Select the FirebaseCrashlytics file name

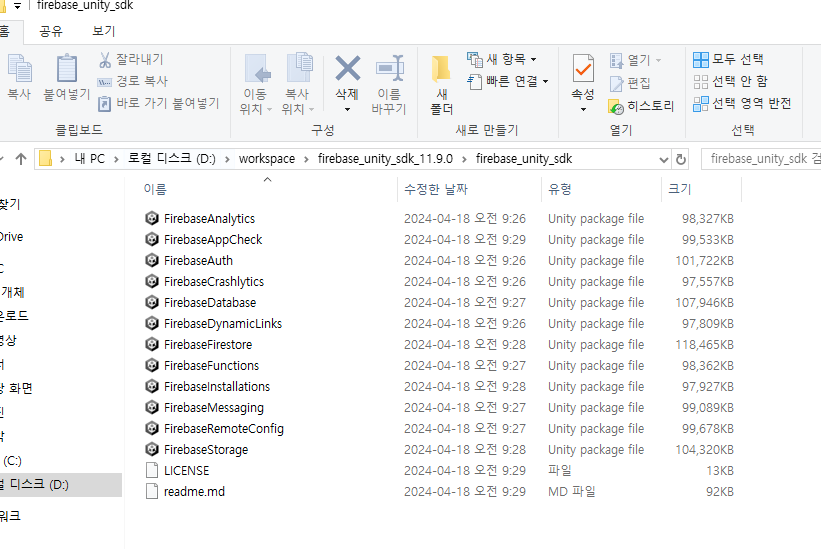(214, 282)
